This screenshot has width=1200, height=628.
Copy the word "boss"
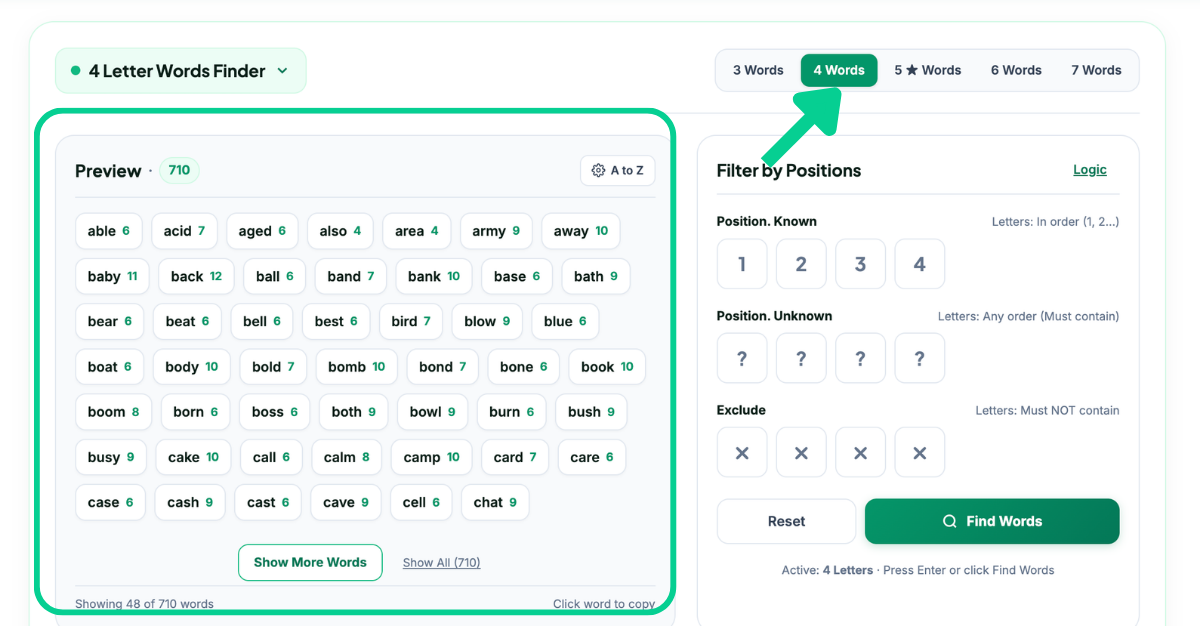(275, 412)
